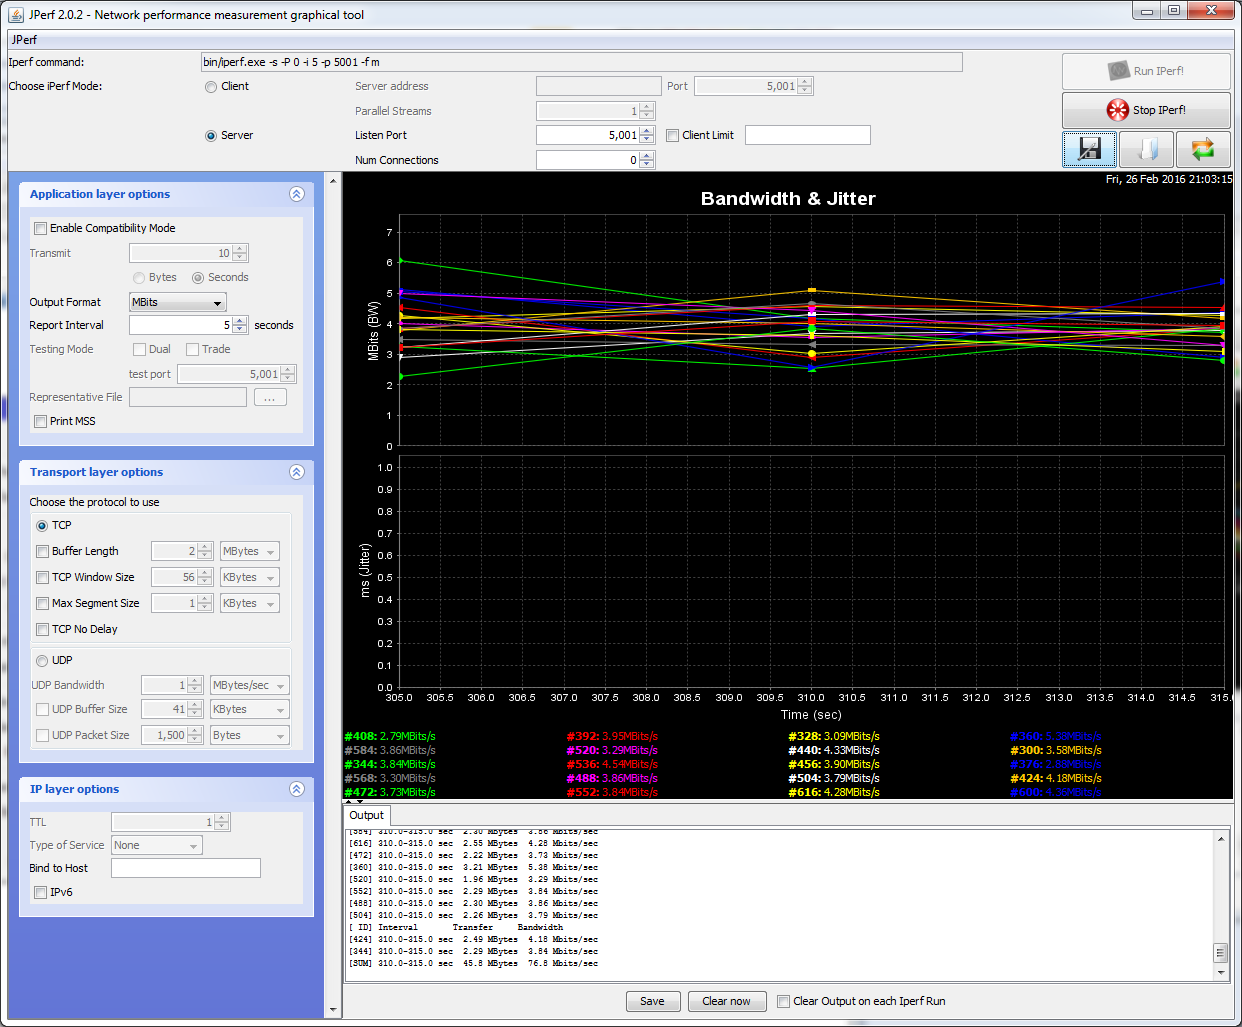Click the Clear now button

pyautogui.click(x=726, y=1001)
